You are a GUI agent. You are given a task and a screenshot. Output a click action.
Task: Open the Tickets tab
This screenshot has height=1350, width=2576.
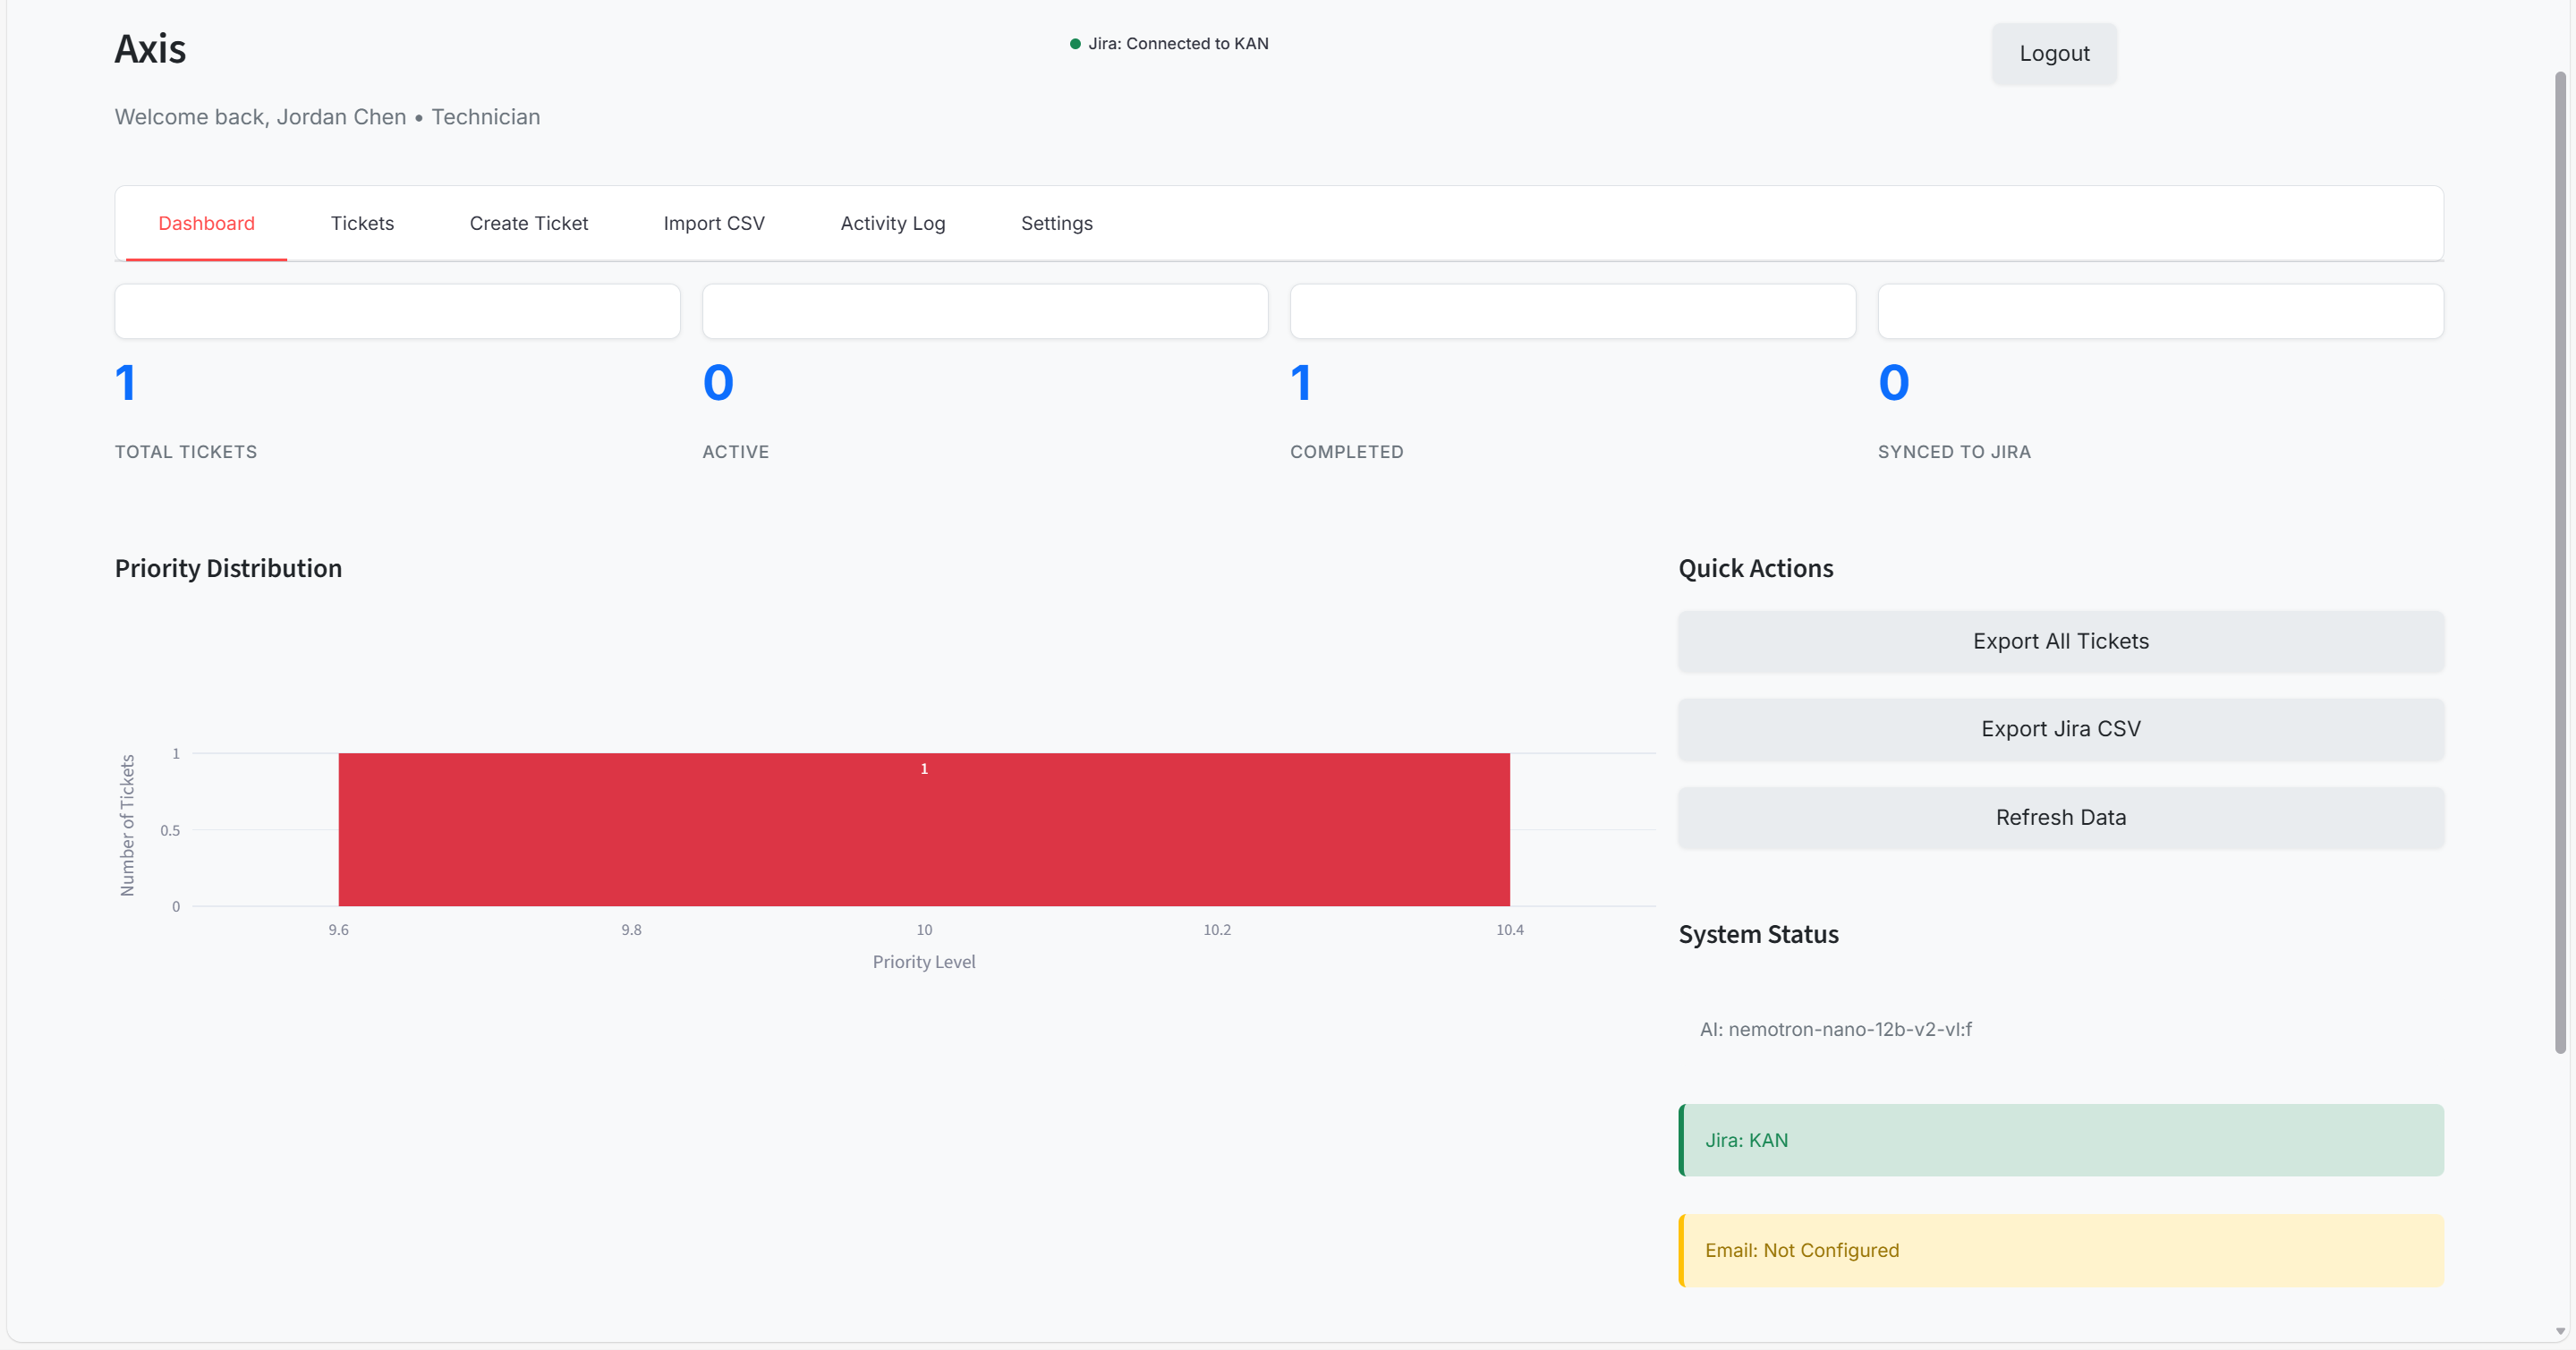click(362, 223)
